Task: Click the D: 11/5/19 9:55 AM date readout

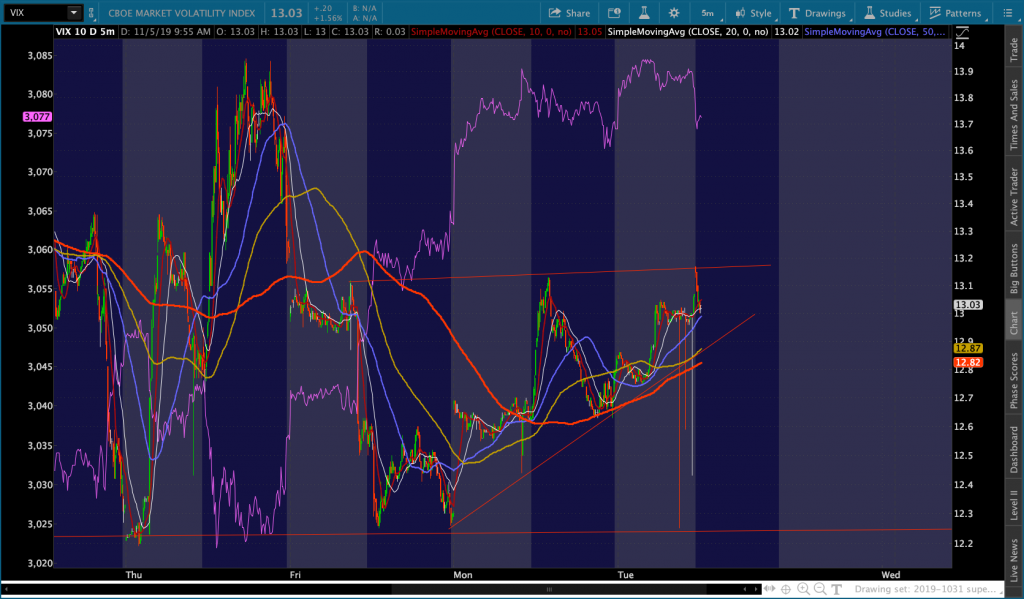Action: tap(166, 31)
